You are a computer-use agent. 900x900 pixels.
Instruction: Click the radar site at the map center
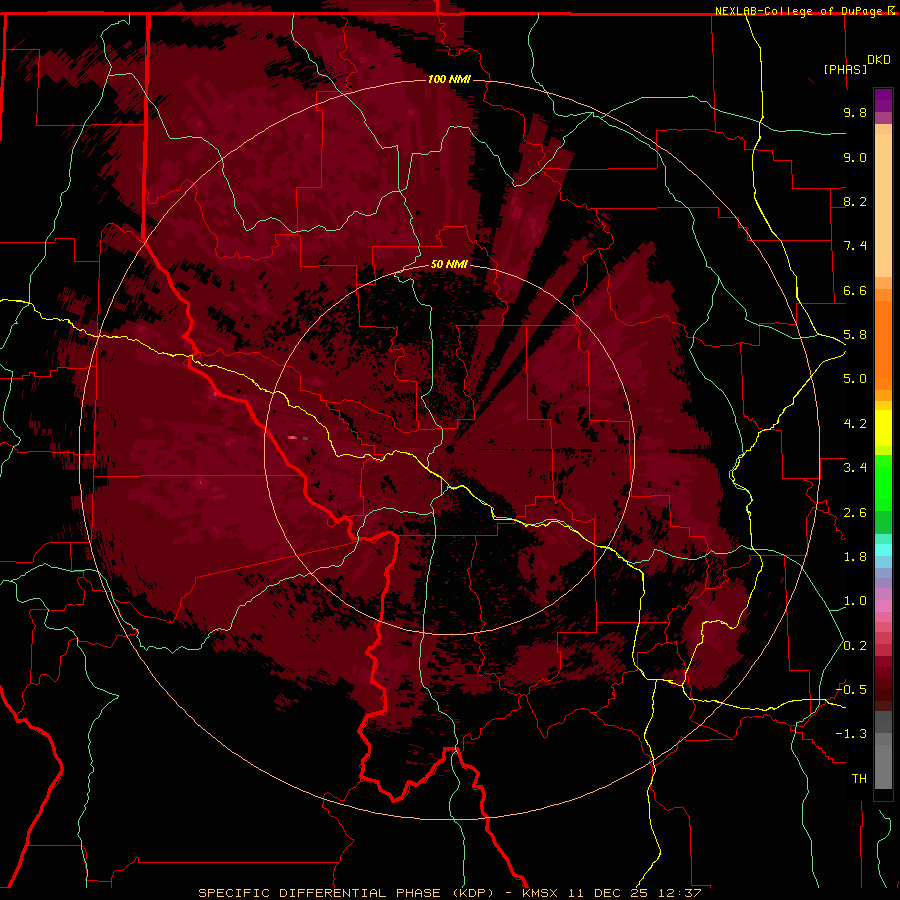point(449,451)
